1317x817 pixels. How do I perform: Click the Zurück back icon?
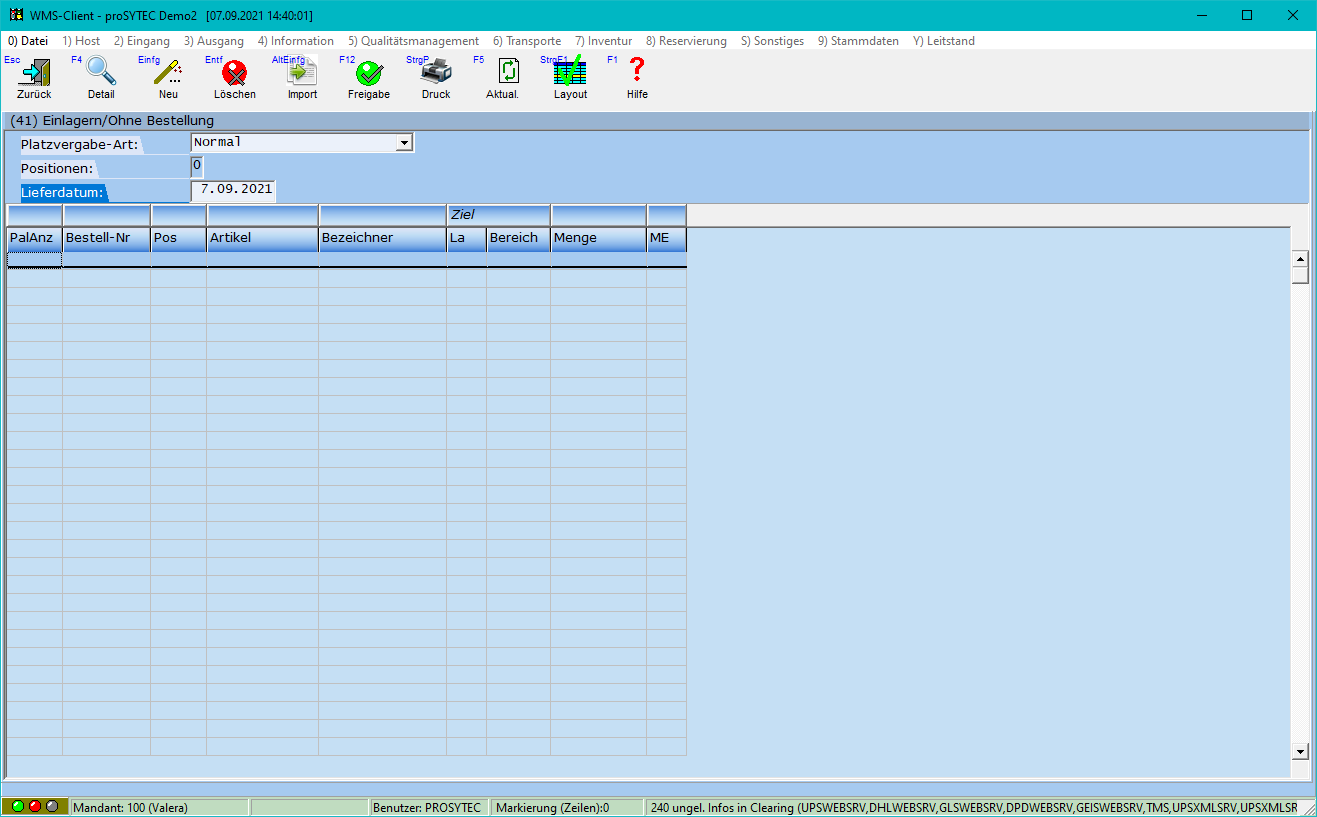click(34, 74)
